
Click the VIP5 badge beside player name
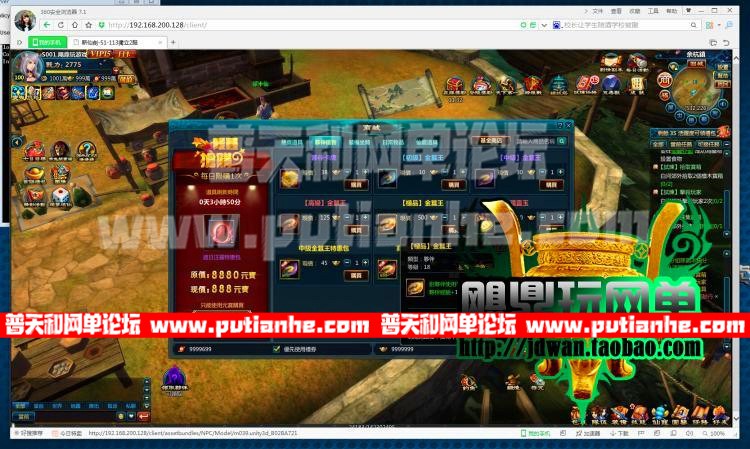point(100,54)
